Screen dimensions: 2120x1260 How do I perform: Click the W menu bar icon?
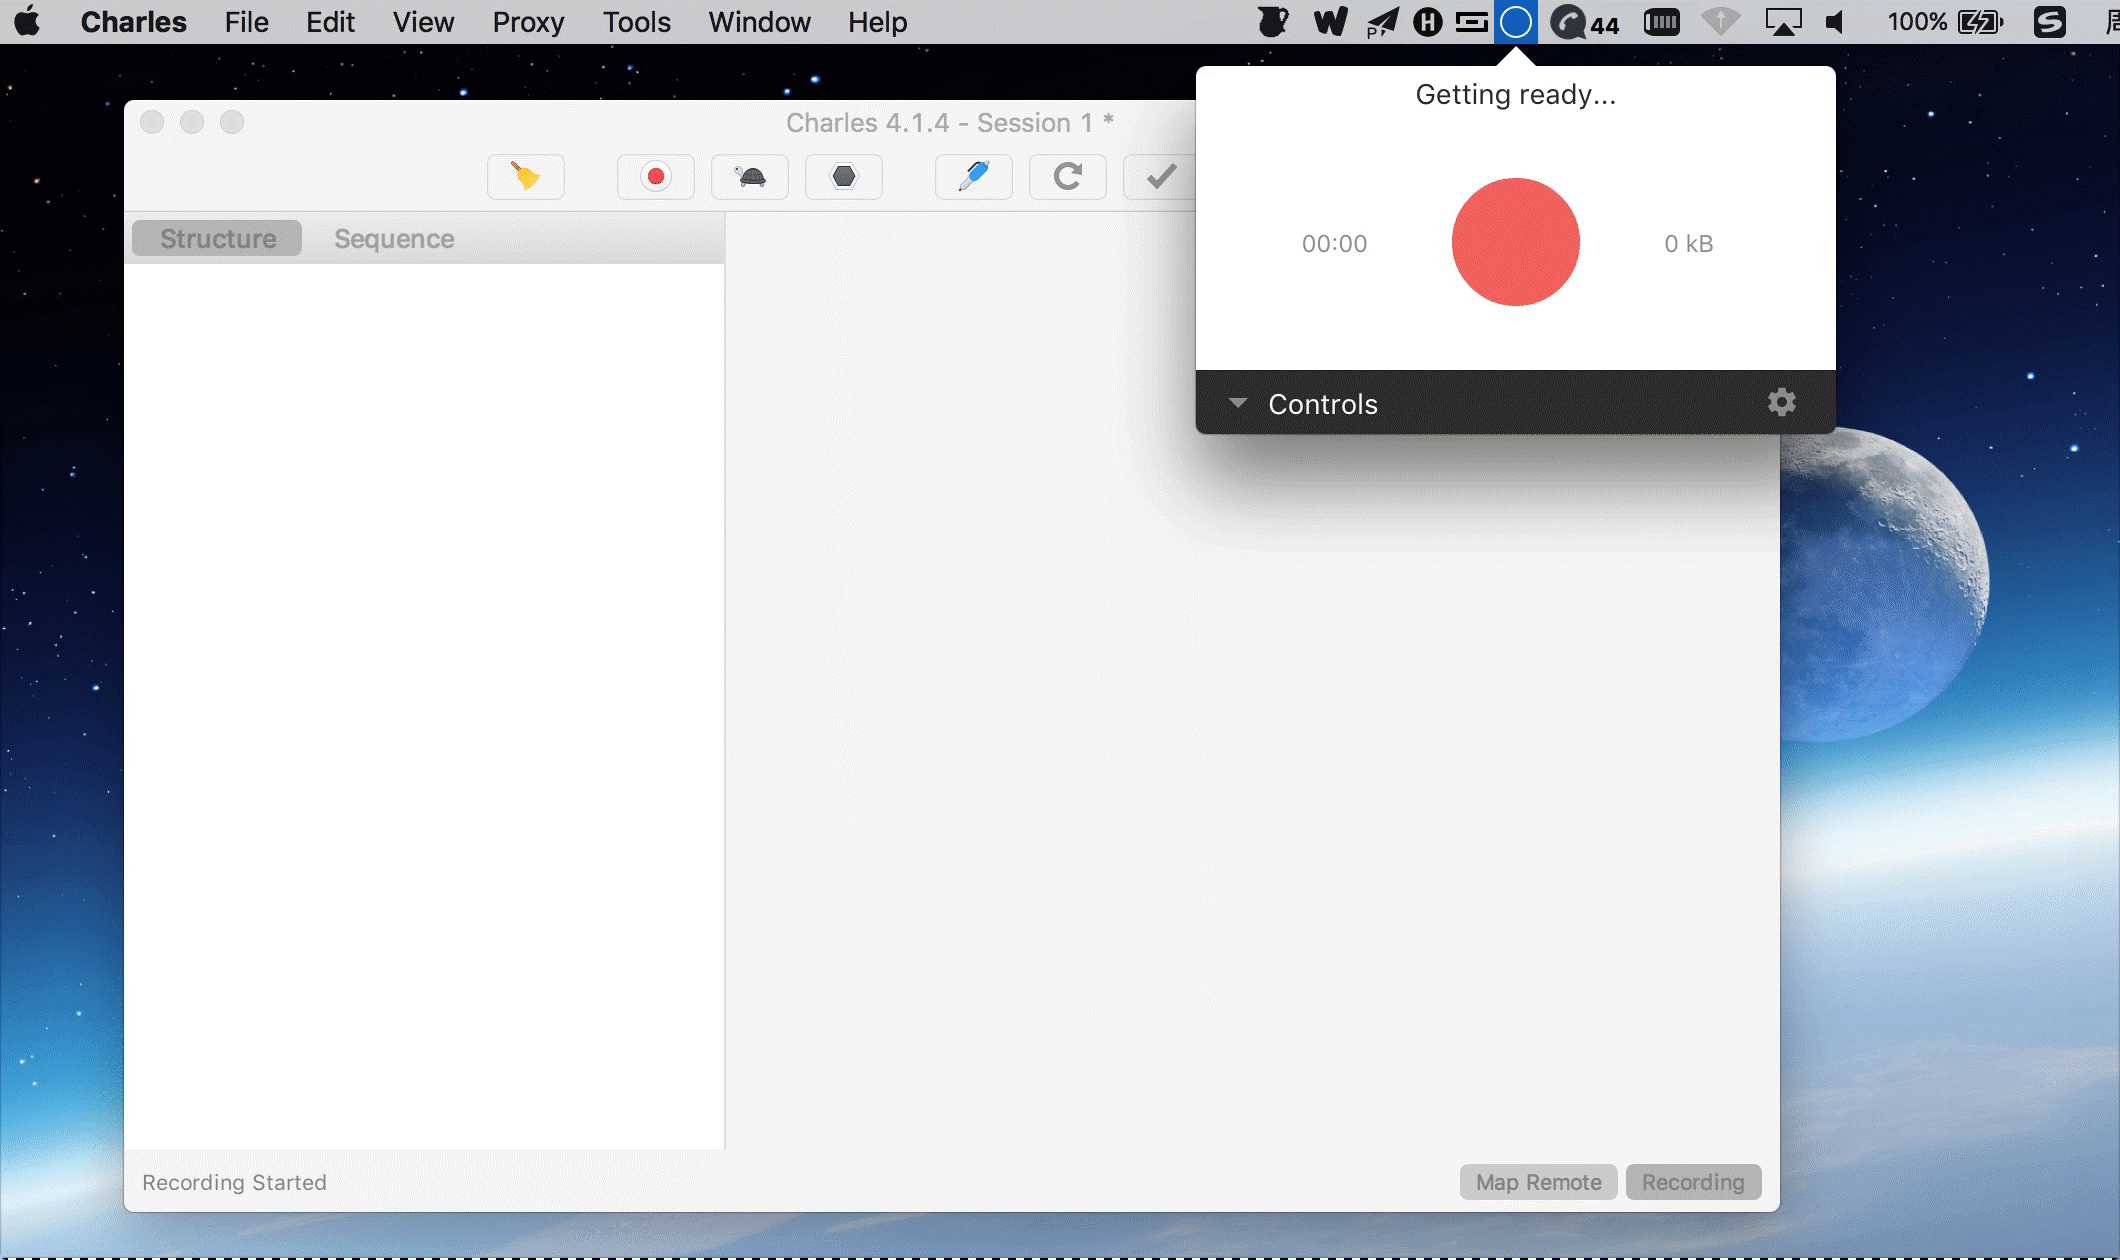click(x=1330, y=21)
